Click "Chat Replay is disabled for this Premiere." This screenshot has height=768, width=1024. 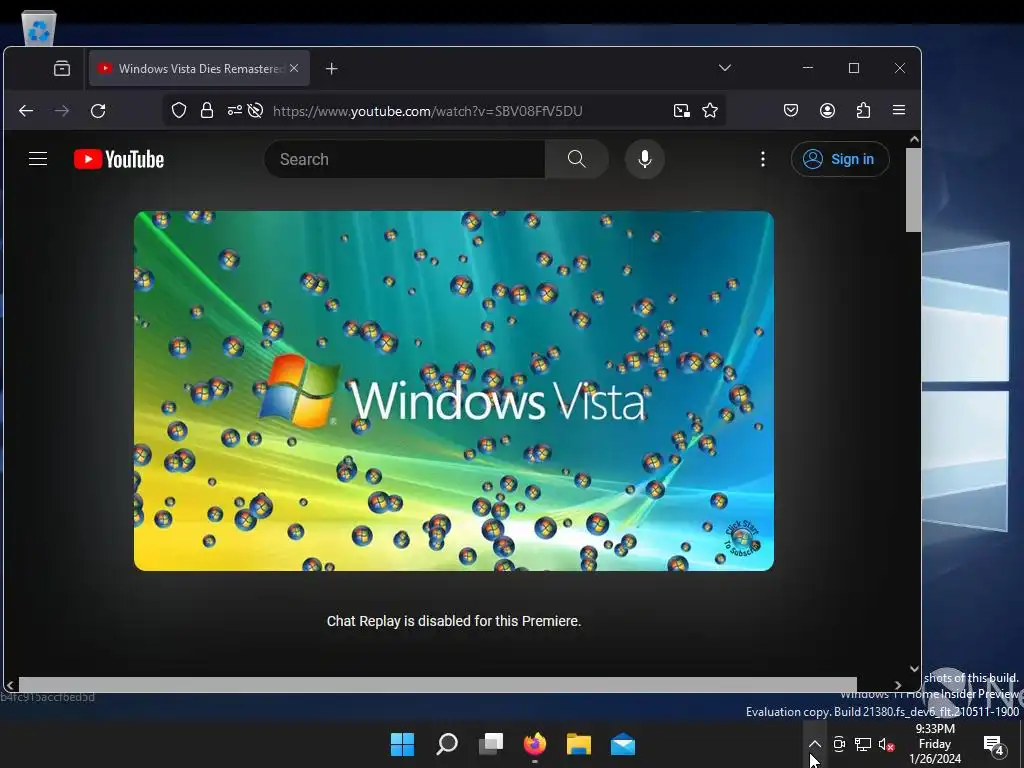[454, 621]
